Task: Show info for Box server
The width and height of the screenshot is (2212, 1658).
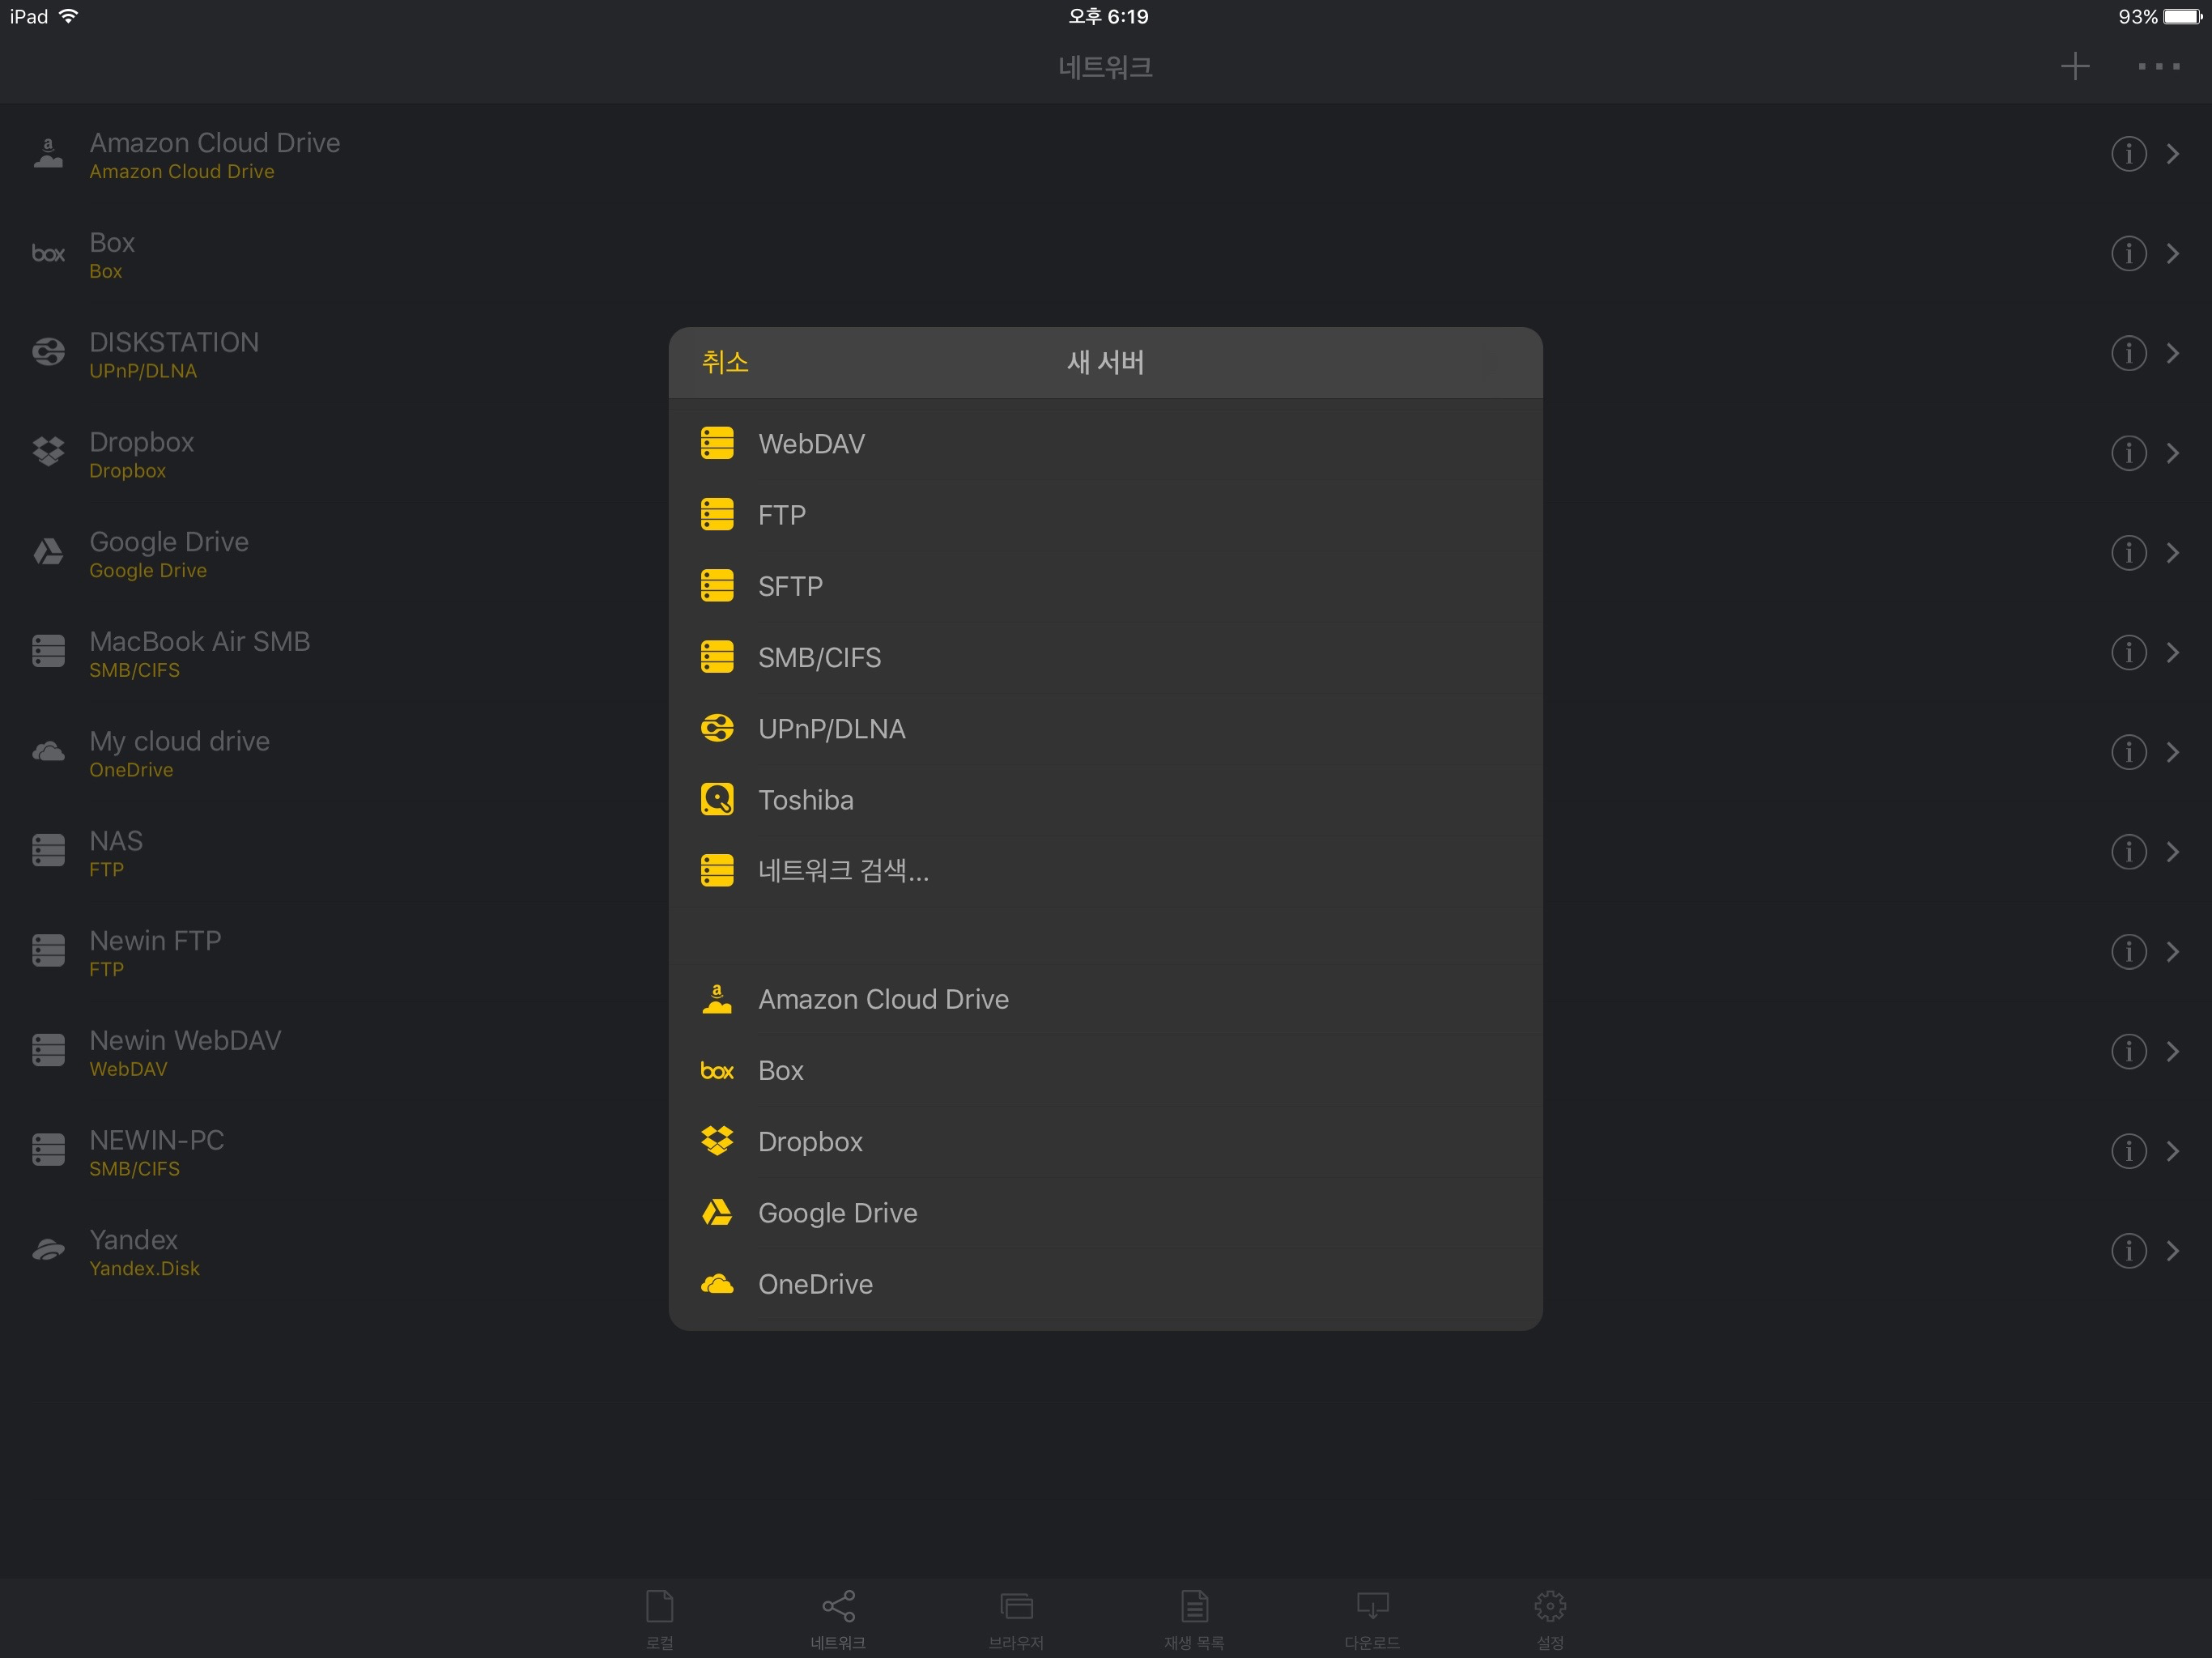Action: (x=2129, y=254)
